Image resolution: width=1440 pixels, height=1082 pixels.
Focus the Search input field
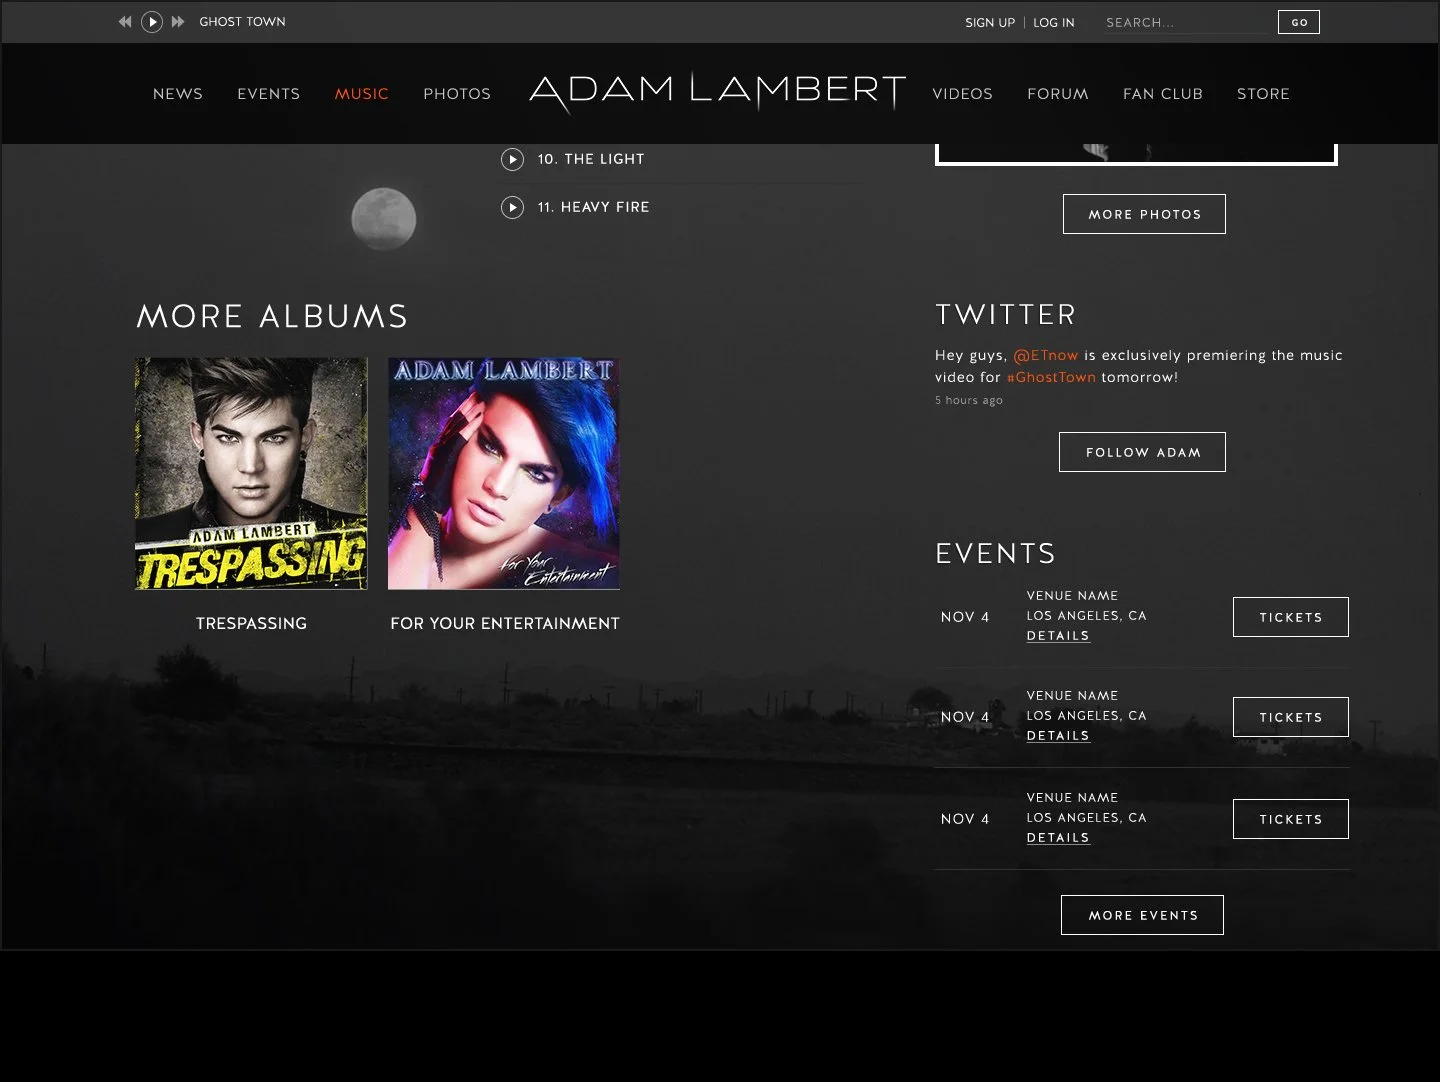click(1186, 22)
